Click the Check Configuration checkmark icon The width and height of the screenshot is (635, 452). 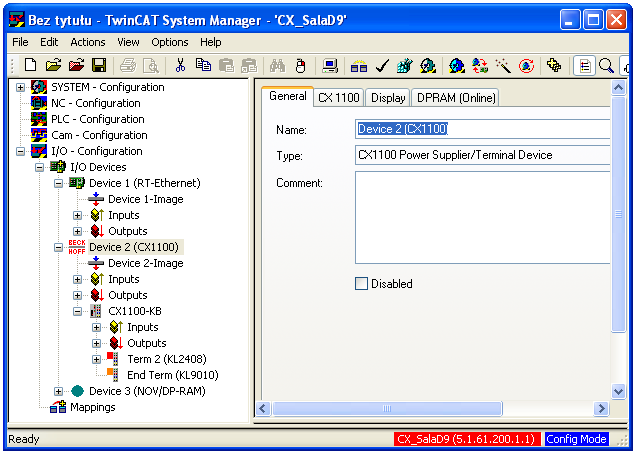382,65
